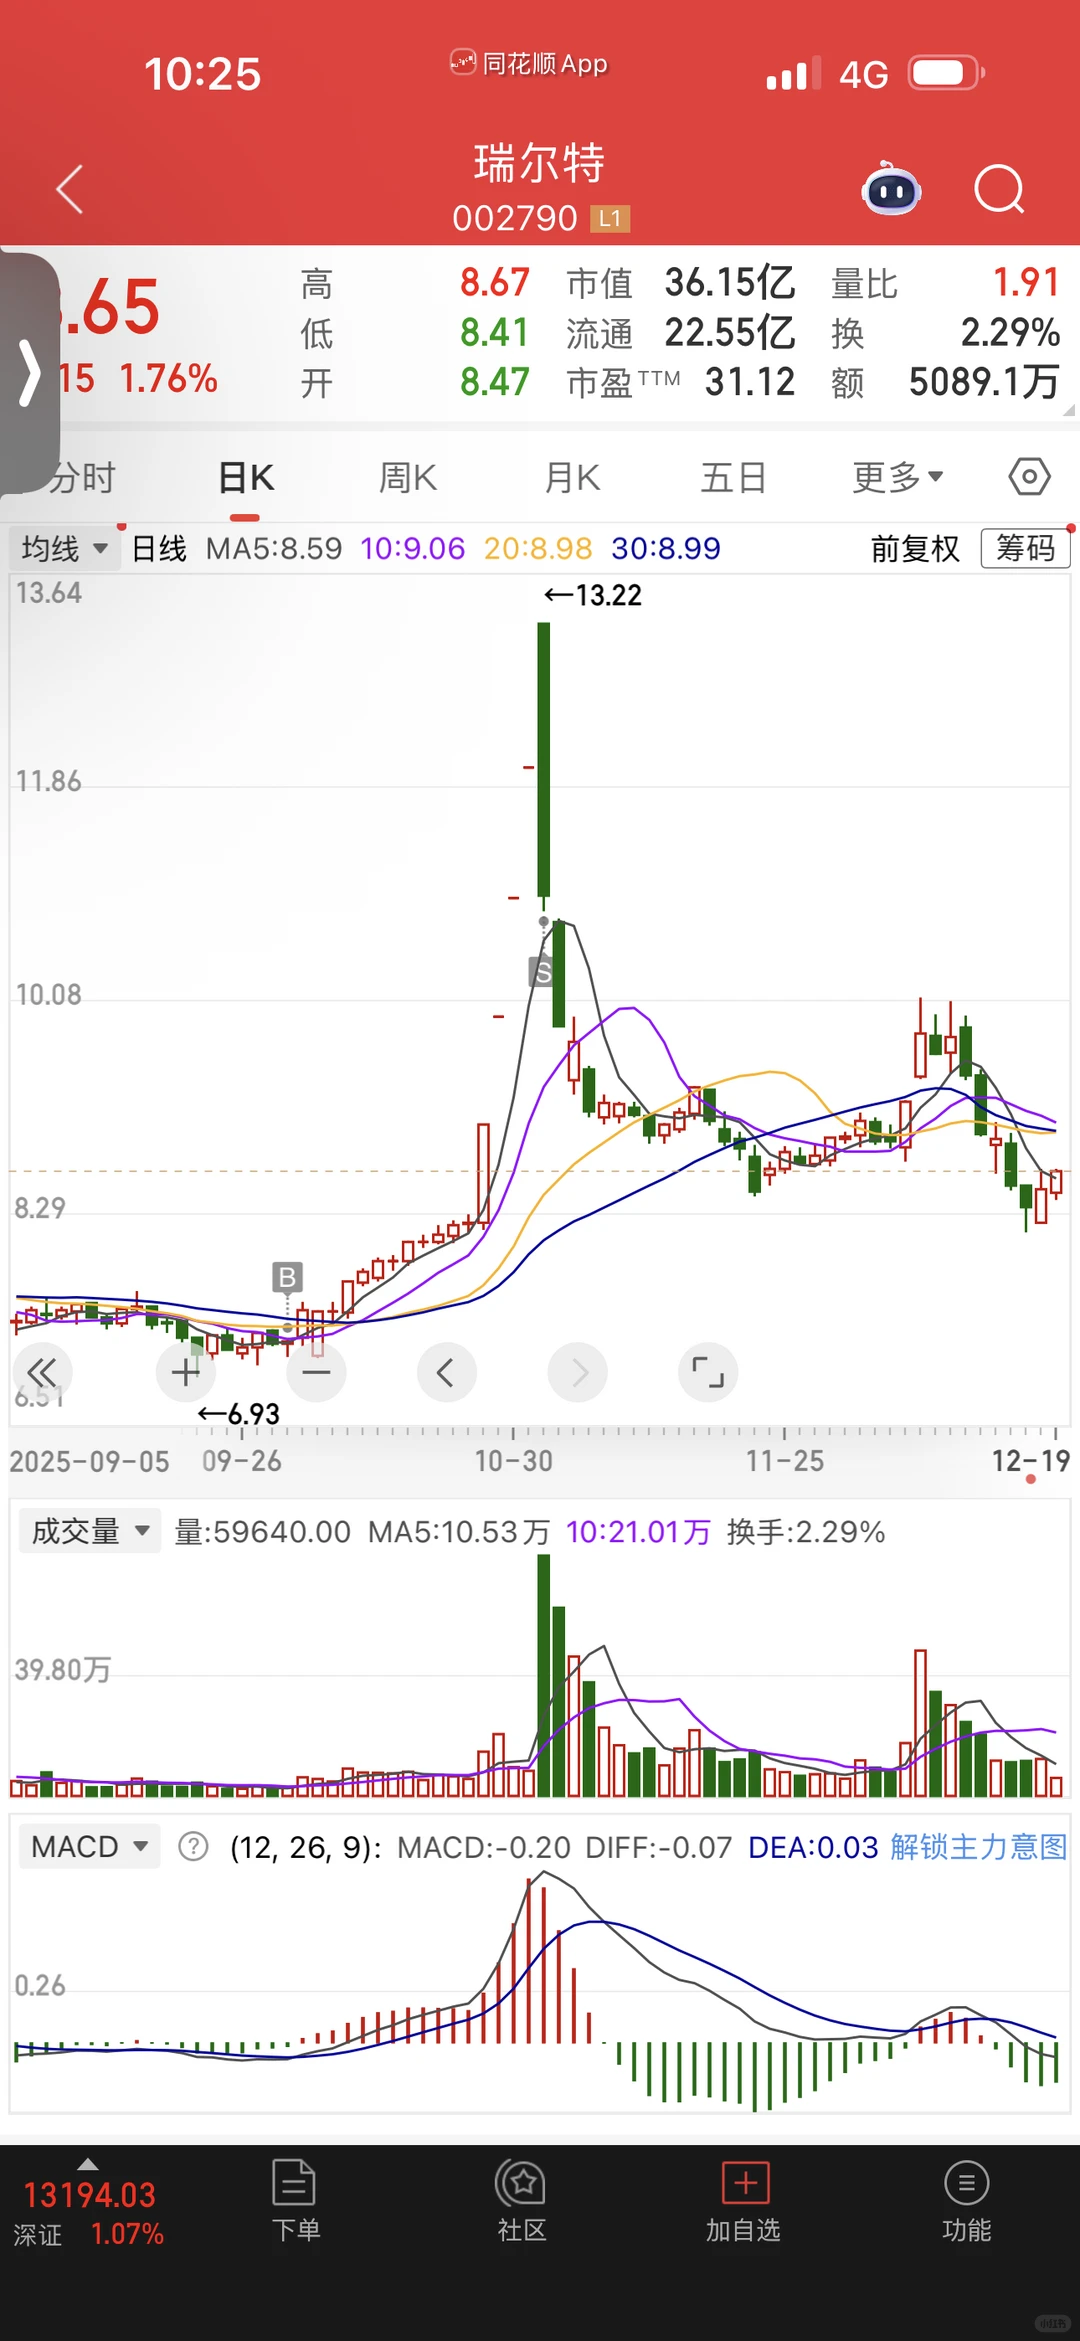This screenshot has width=1080, height=2341.
Task: Tap the 13.22 high price label
Action: (593, 595)
